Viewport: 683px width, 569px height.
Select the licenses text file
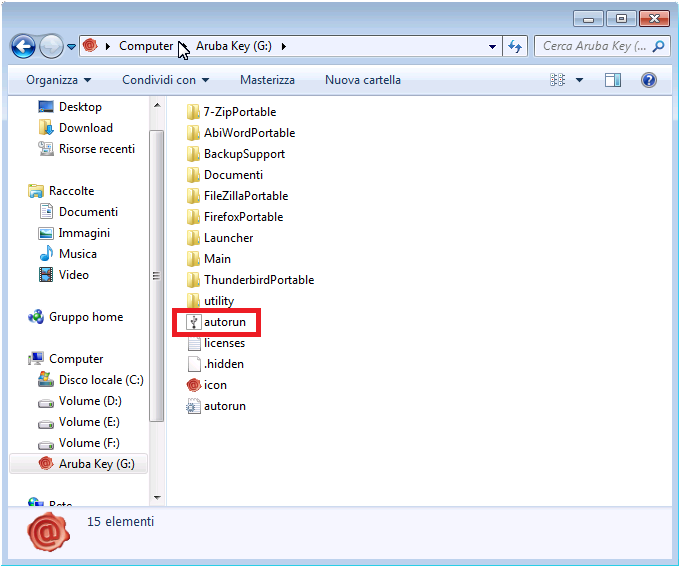(224, 343)
